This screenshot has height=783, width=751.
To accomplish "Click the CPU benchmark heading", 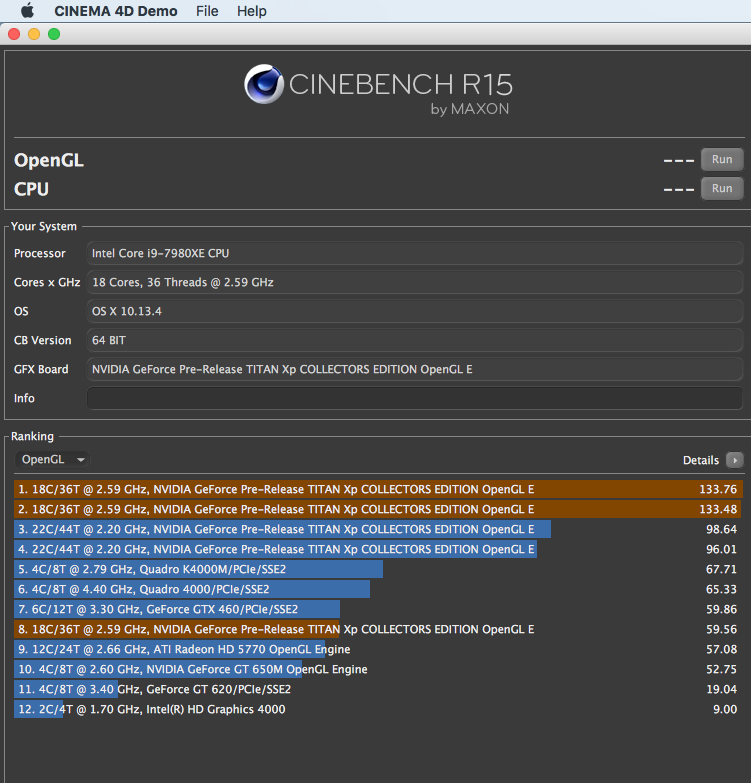I will pos(31,189).
